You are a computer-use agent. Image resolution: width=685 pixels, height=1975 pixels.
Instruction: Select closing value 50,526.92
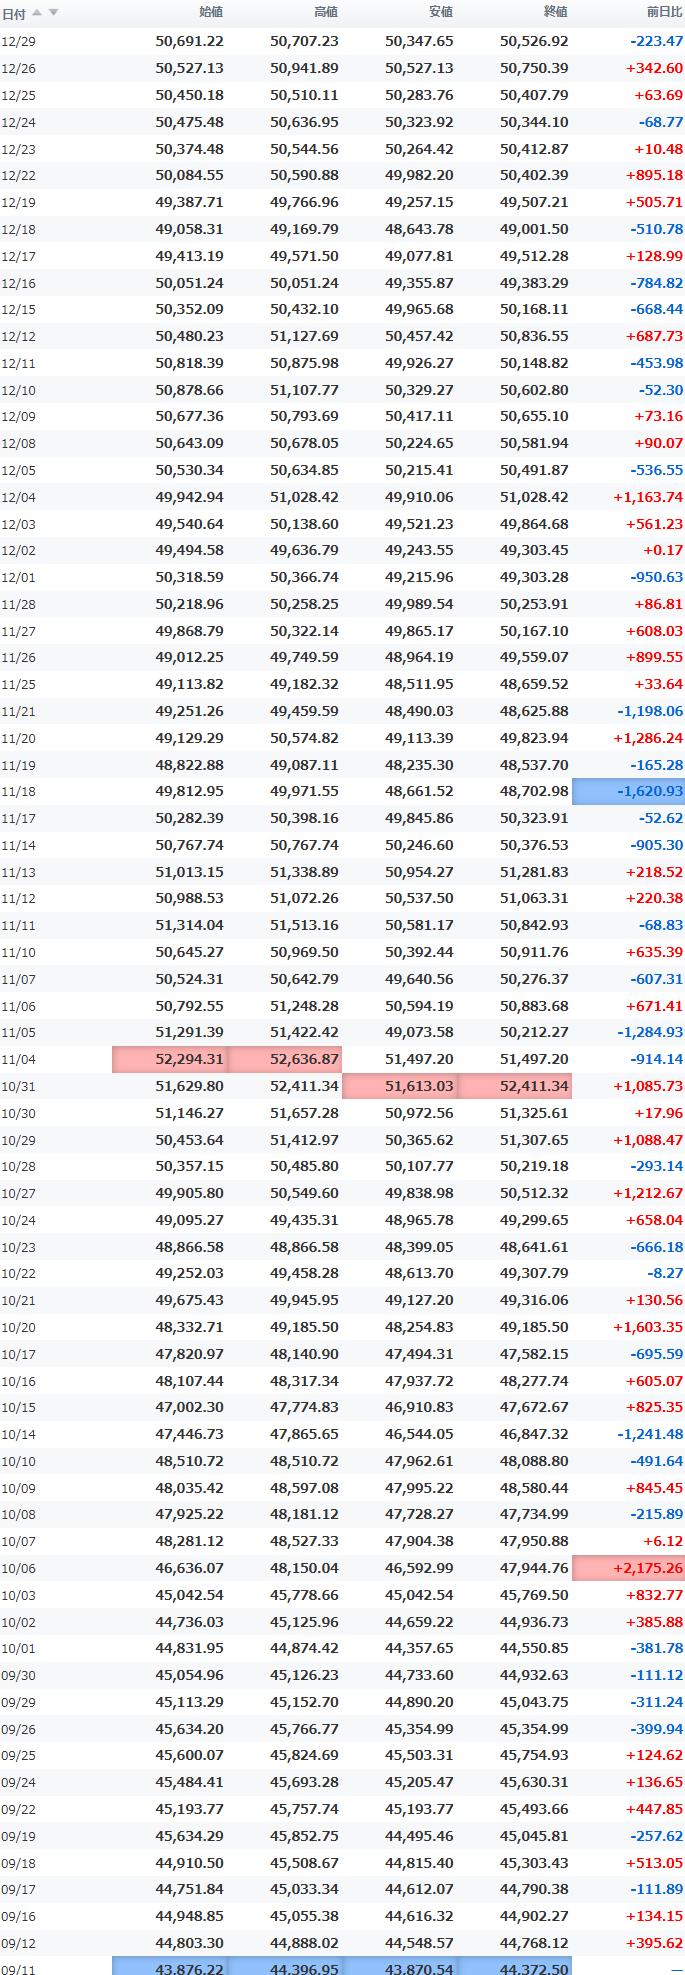534,42
